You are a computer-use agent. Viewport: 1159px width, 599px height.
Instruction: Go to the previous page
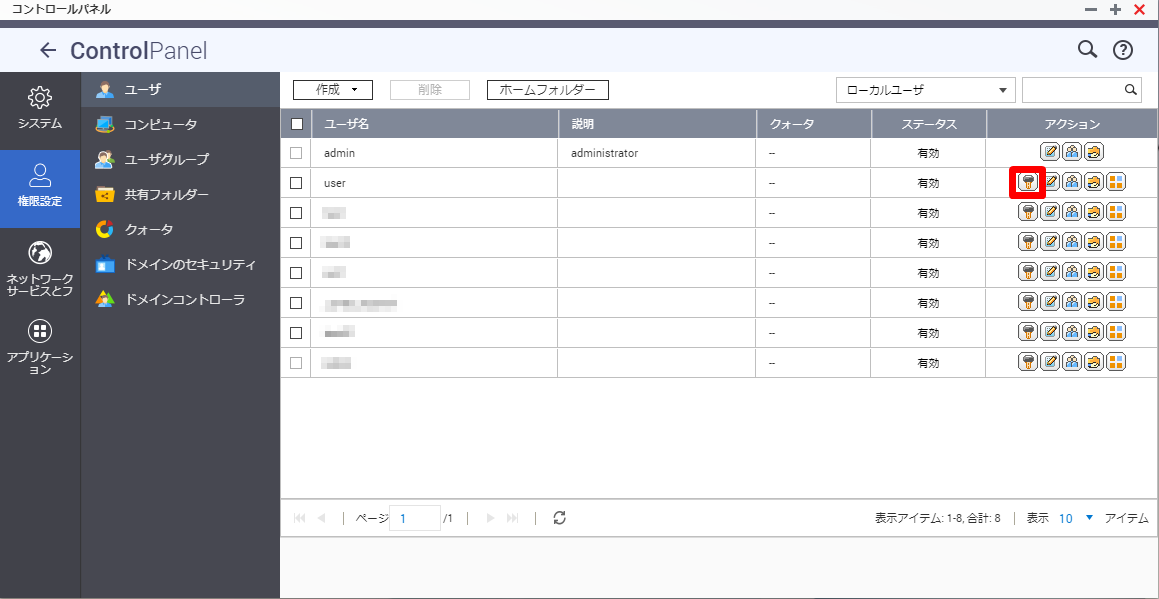click(322, 518)
